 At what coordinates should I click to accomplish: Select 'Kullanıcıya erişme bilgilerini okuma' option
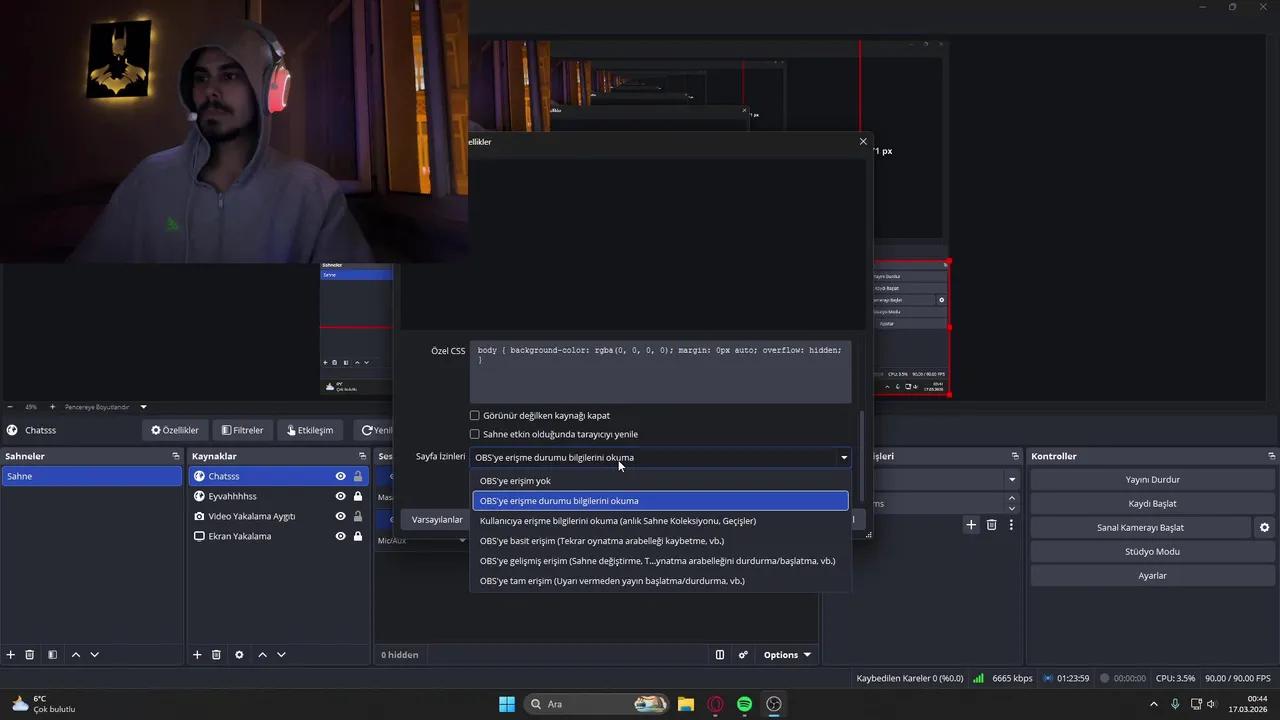[660, 521]
